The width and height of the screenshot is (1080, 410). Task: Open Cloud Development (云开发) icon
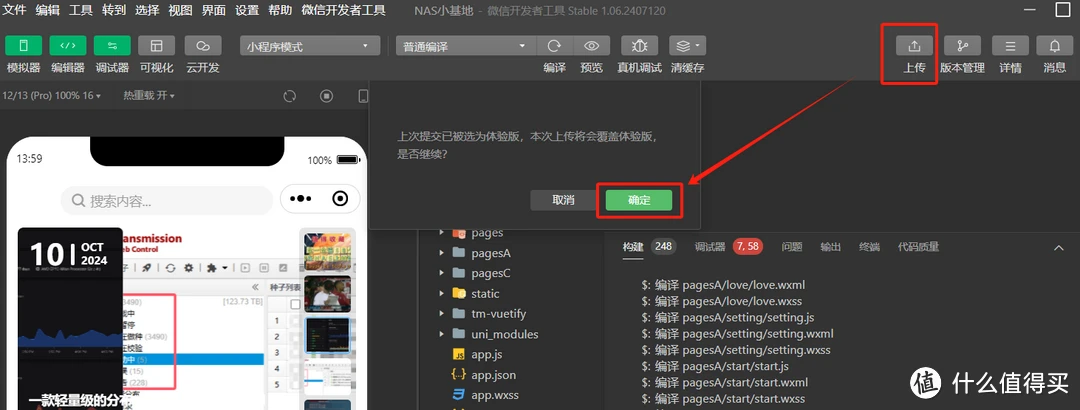click(203, 46)
